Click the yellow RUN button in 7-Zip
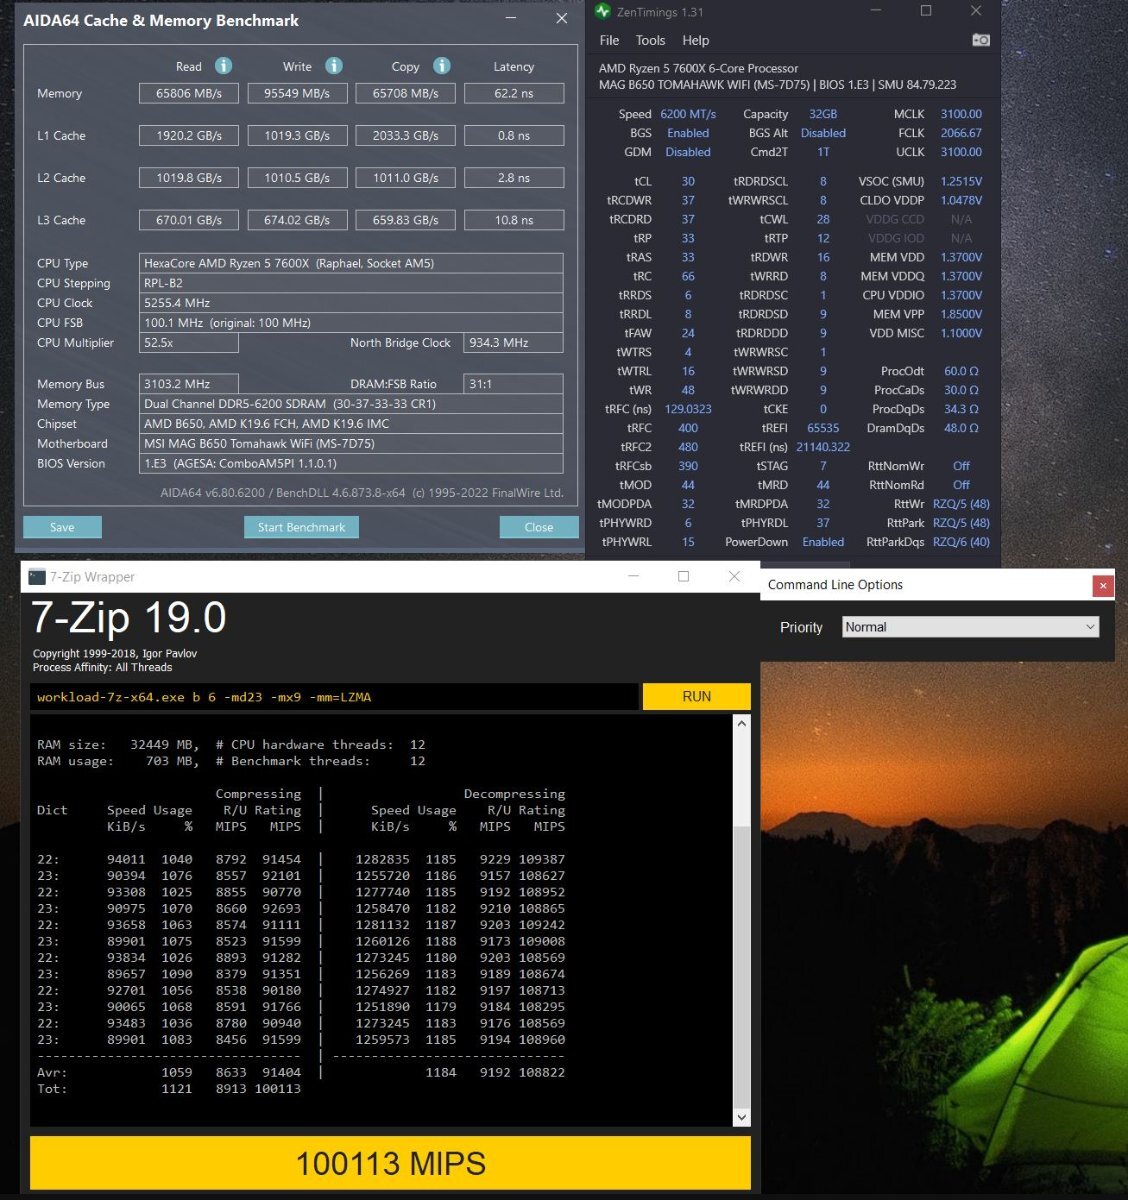The width and height of the screenshot is (1128, 1200). tap(697, 697)
